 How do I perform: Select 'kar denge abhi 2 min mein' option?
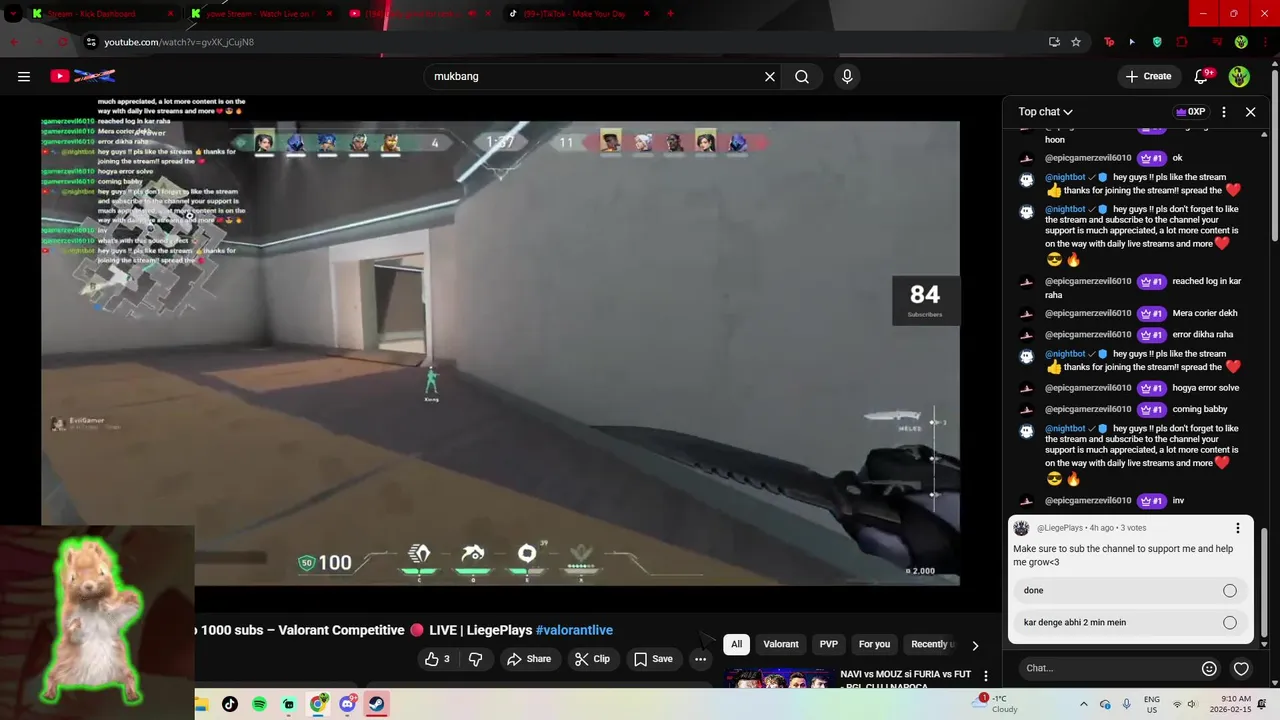(x=1130, y=622)
